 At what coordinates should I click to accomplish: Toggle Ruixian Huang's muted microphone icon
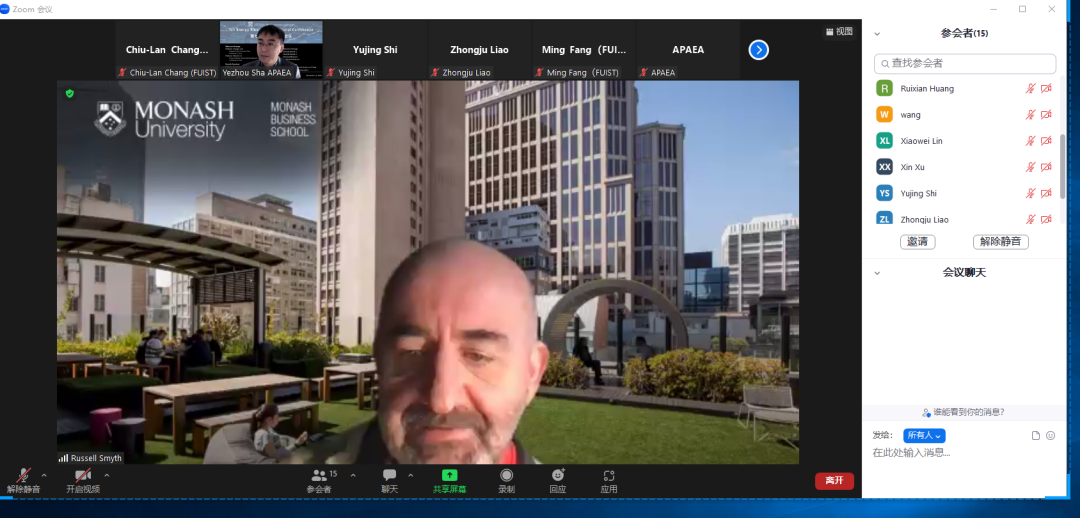(1030, 89)
